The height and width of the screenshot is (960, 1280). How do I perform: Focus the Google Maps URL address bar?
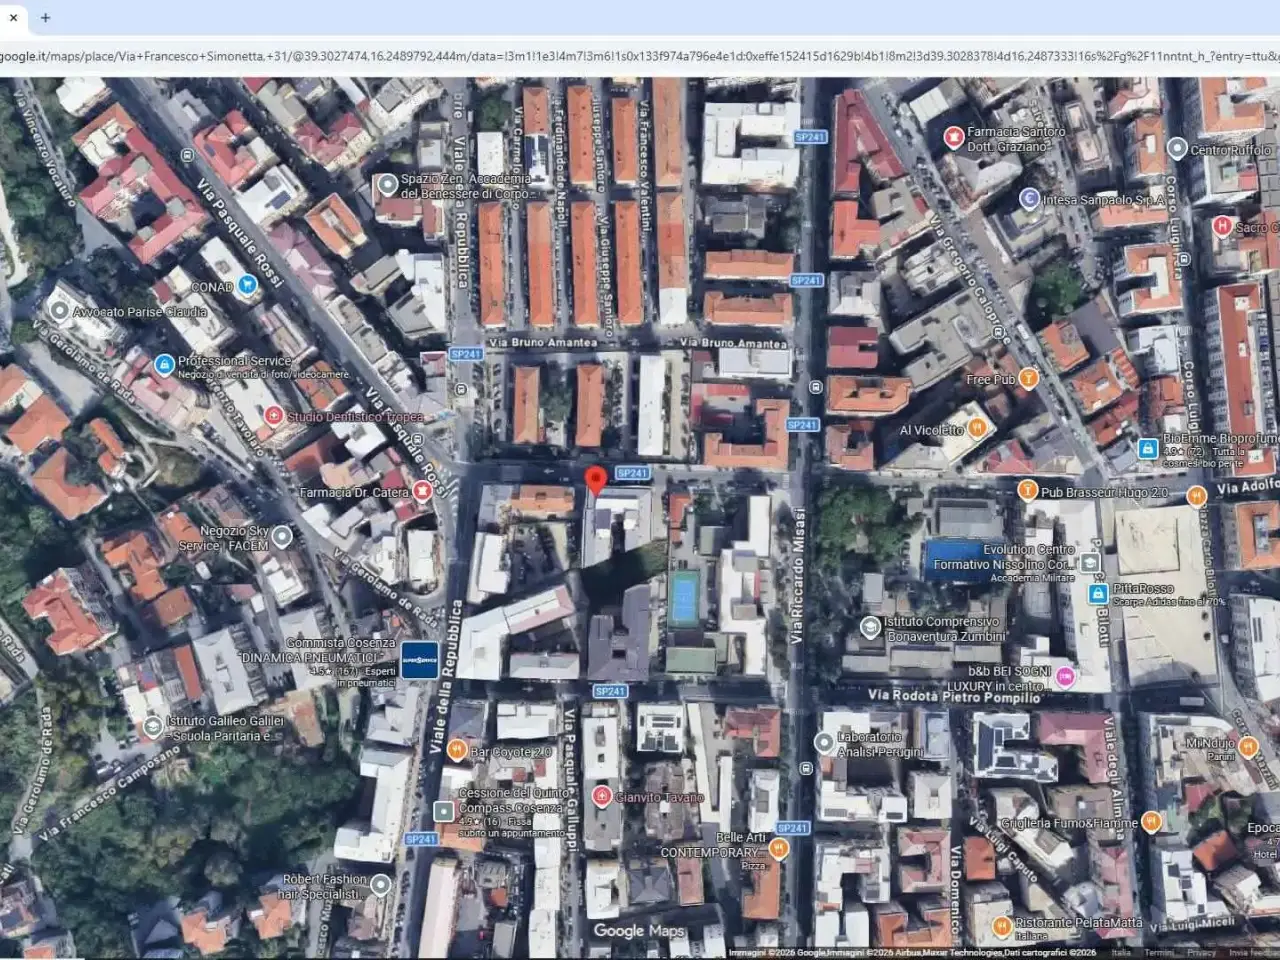tap(640, 56)
